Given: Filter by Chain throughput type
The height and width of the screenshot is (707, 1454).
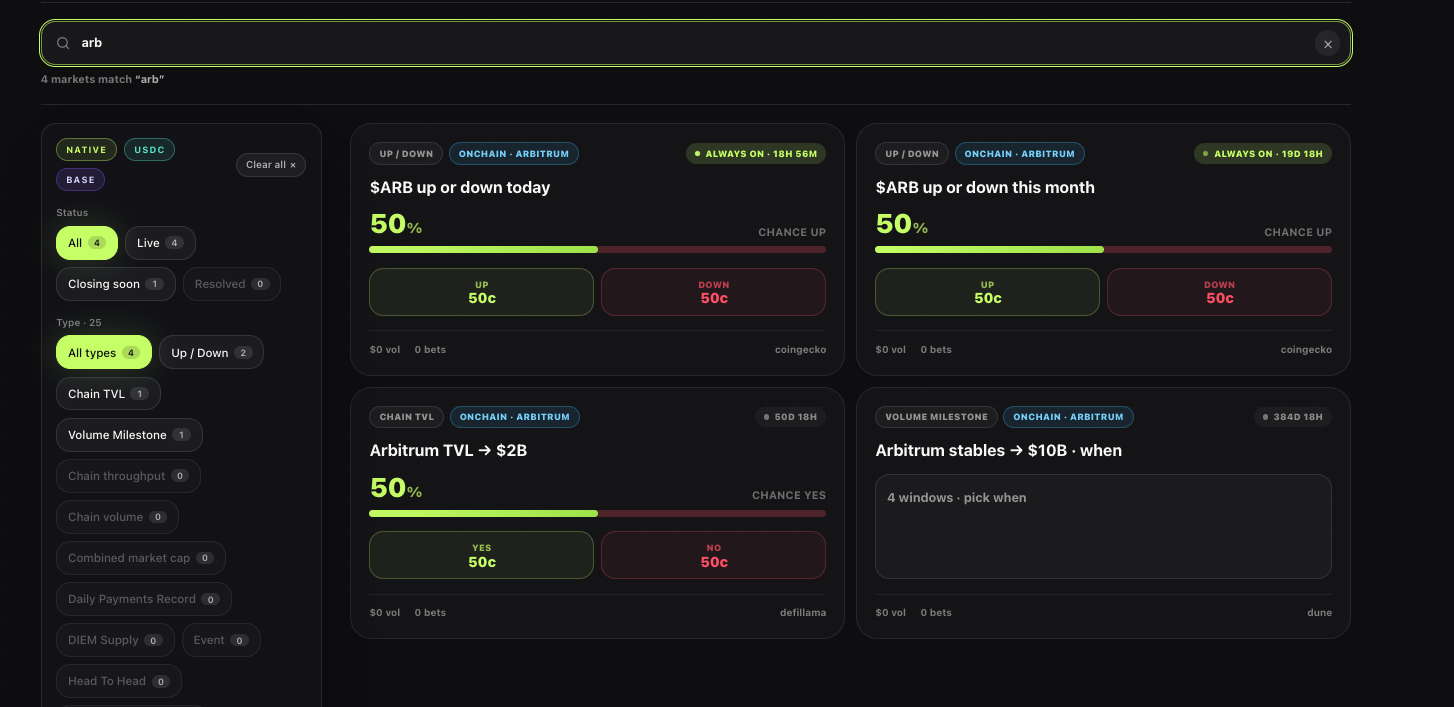Looking at the screenshot, I should pyautogui.click(x=128, y=476).
